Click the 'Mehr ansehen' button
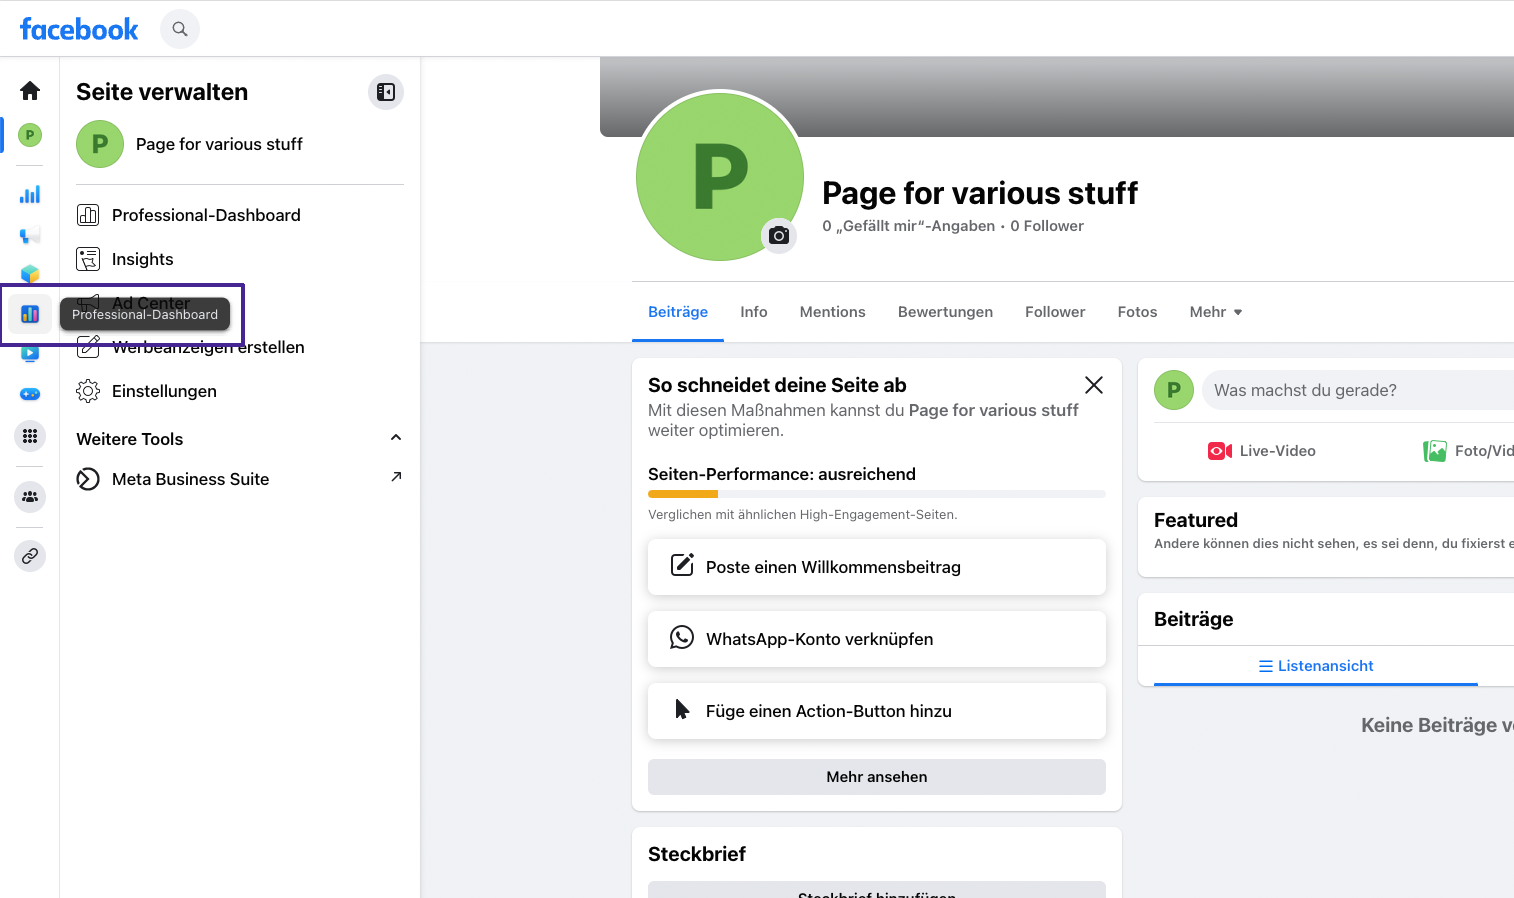Viewport: 1514px width, 898px height. pyautogui.click(x=877, y=777)
